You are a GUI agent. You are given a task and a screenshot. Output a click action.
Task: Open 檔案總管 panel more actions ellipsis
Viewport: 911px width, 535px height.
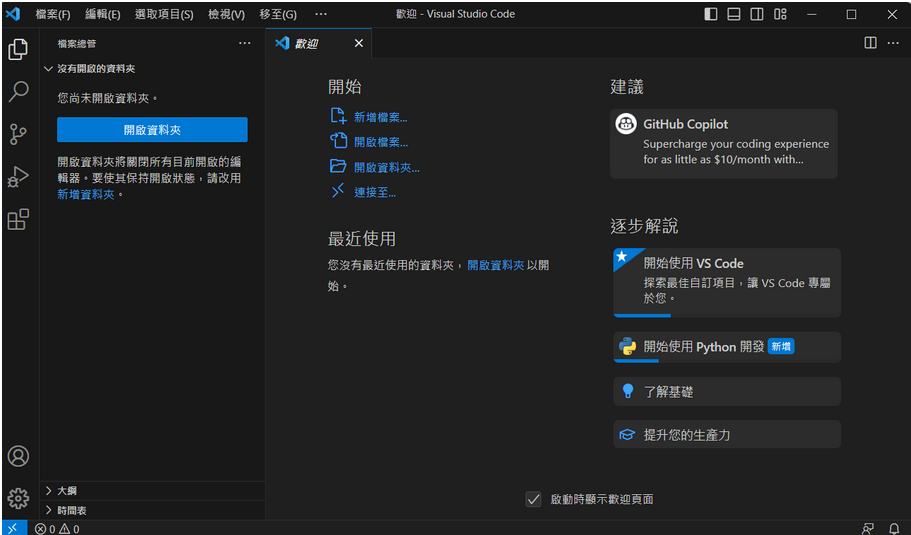[x=245, y=43]
